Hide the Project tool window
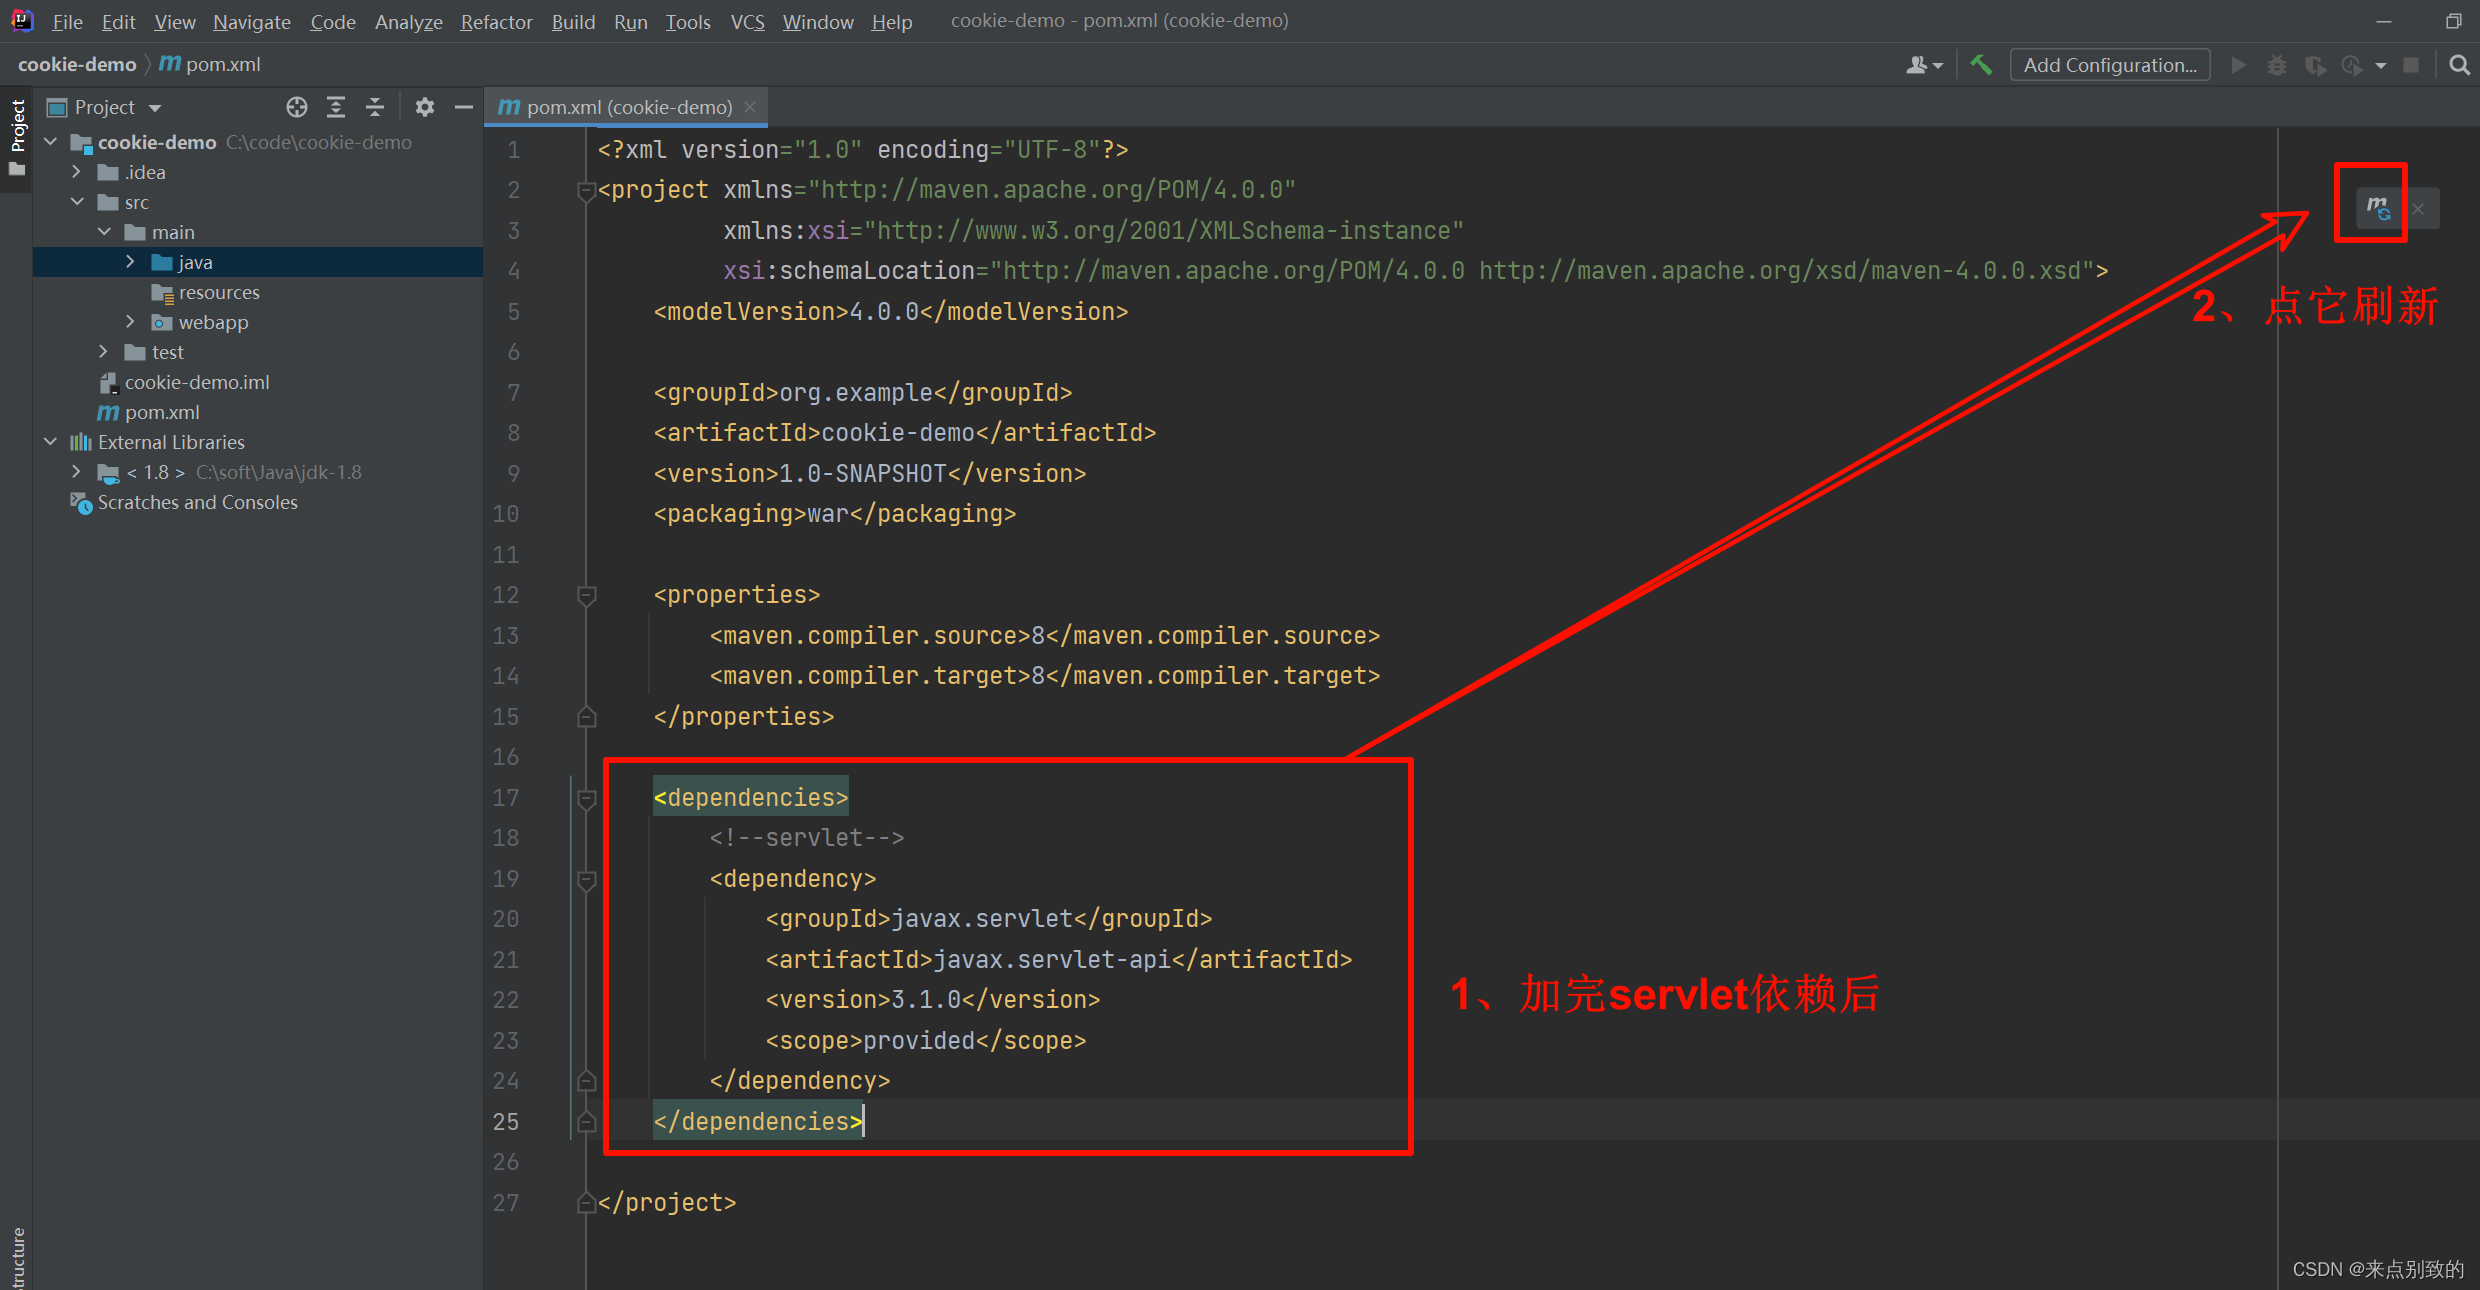The height and width of the screenshot is (1290, 2480). coord(463,107)
